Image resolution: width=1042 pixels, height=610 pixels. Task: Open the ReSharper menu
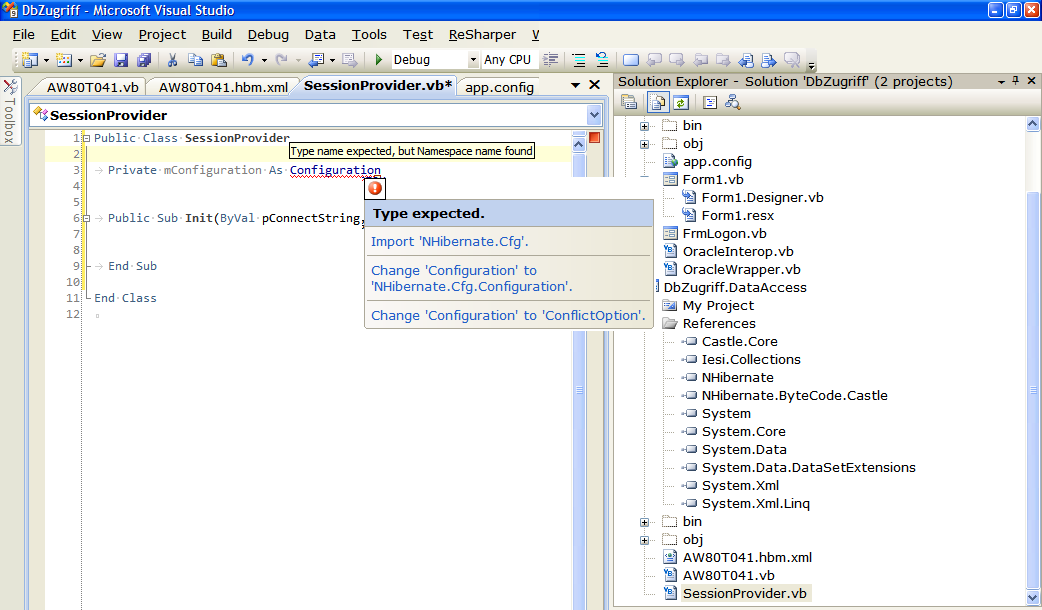click(x=482, y=35)
